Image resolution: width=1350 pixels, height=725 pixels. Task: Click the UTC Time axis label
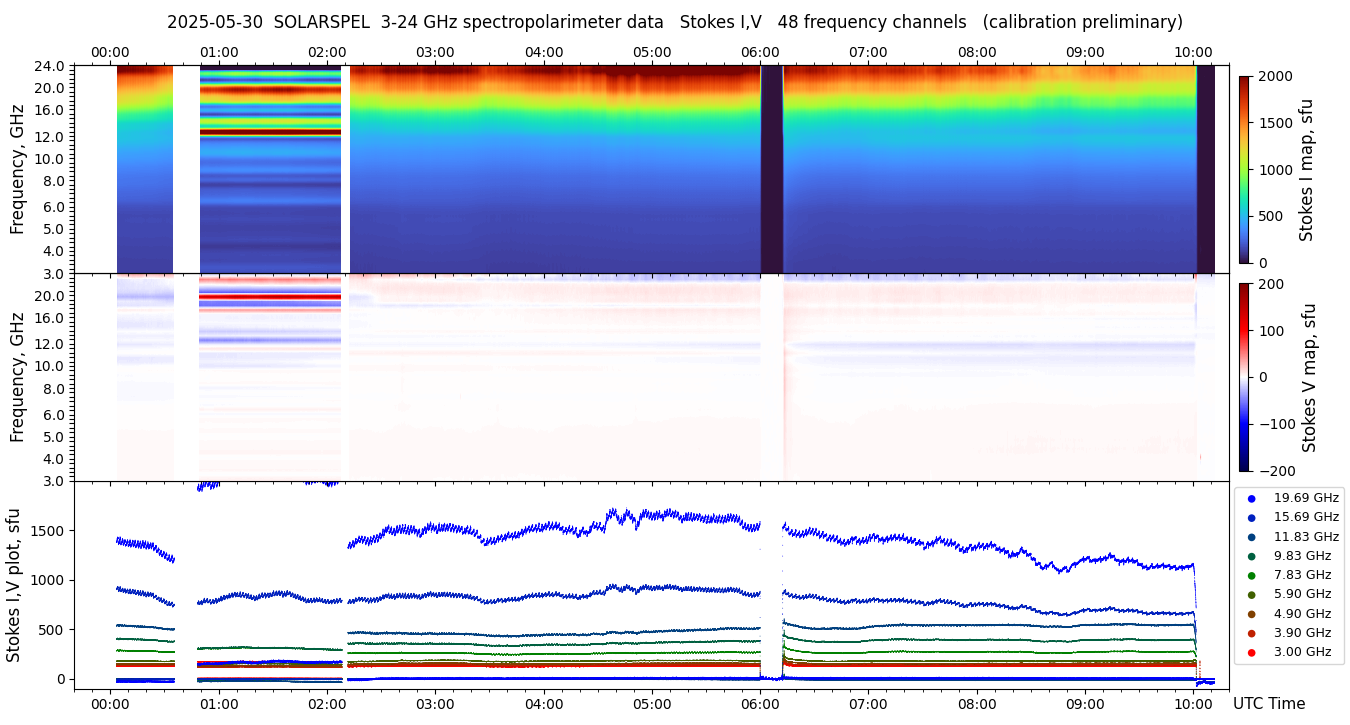click(x=1269, y=704)
